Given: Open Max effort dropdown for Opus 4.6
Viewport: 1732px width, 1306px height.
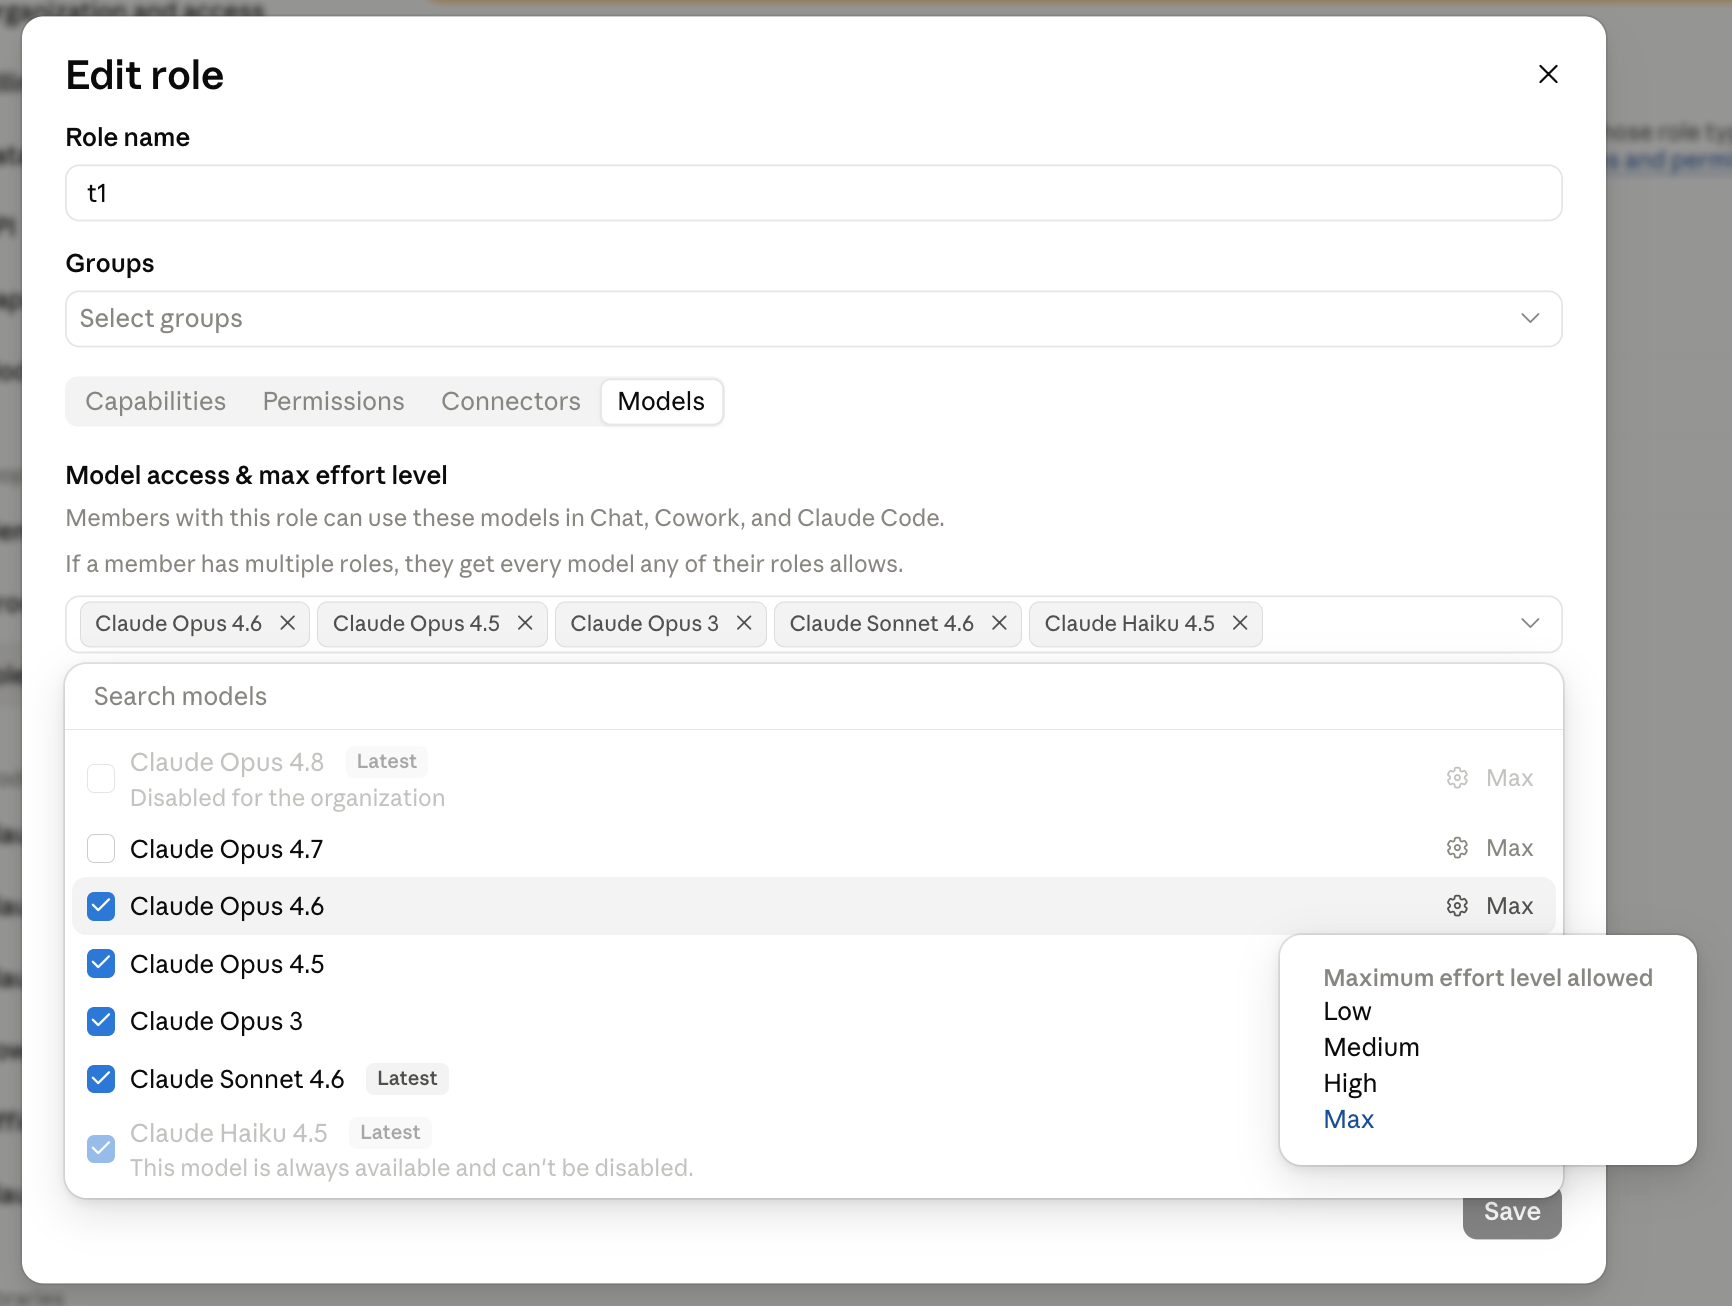Looking at the screenshot, I should pos(1509,906).
